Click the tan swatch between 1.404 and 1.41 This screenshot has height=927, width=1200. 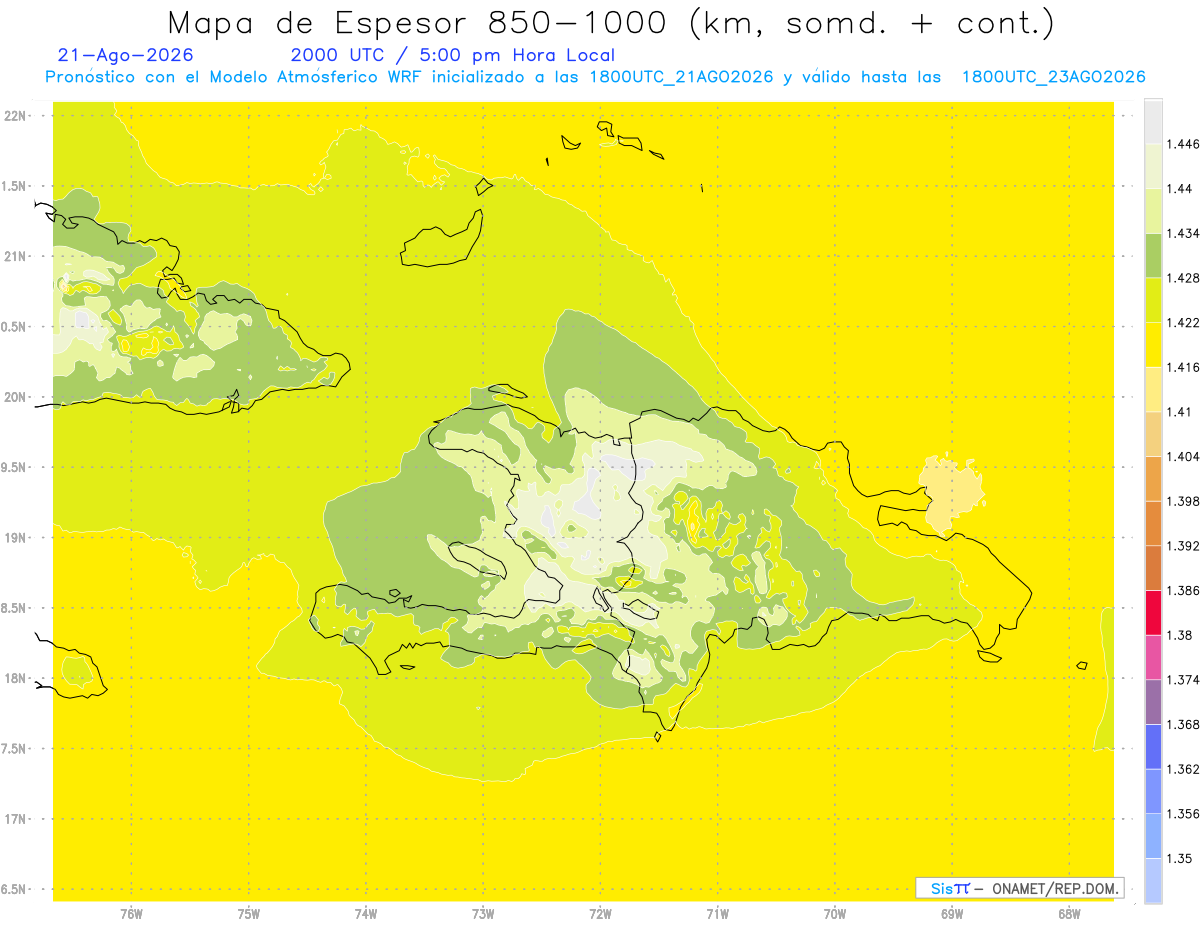[1153, 433]
